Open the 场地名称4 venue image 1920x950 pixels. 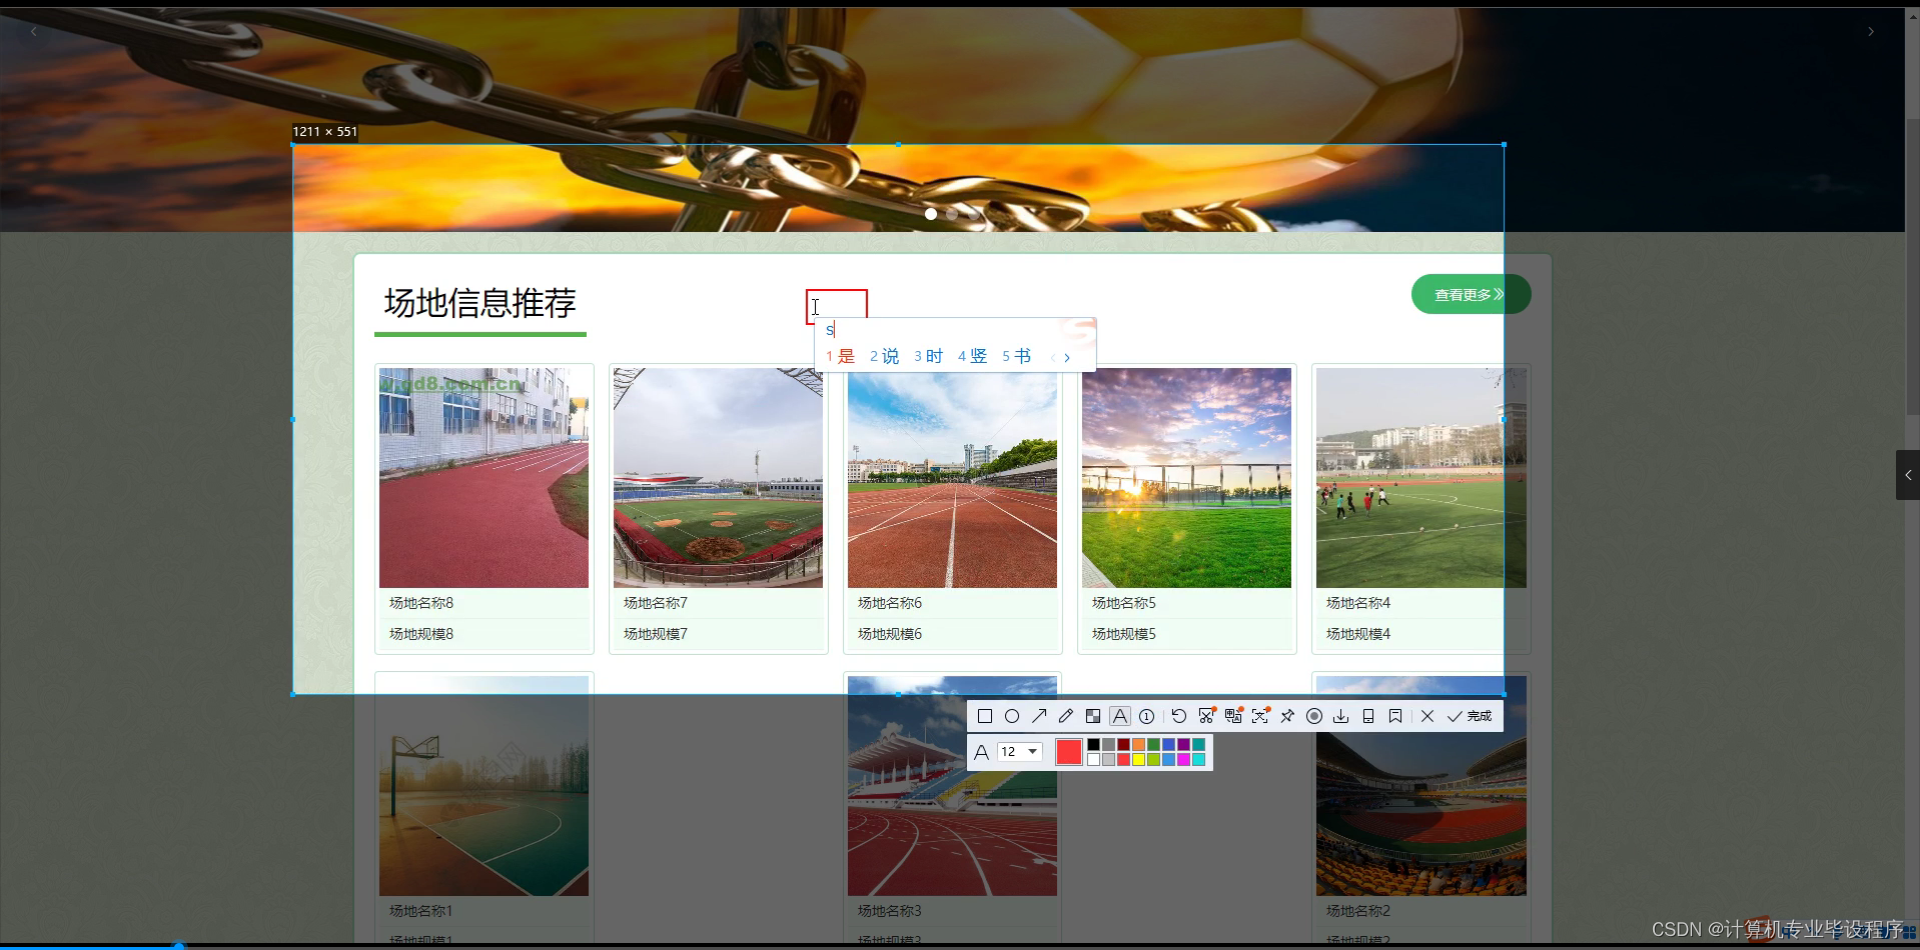pyautogui.click(x=1421, y=478)
